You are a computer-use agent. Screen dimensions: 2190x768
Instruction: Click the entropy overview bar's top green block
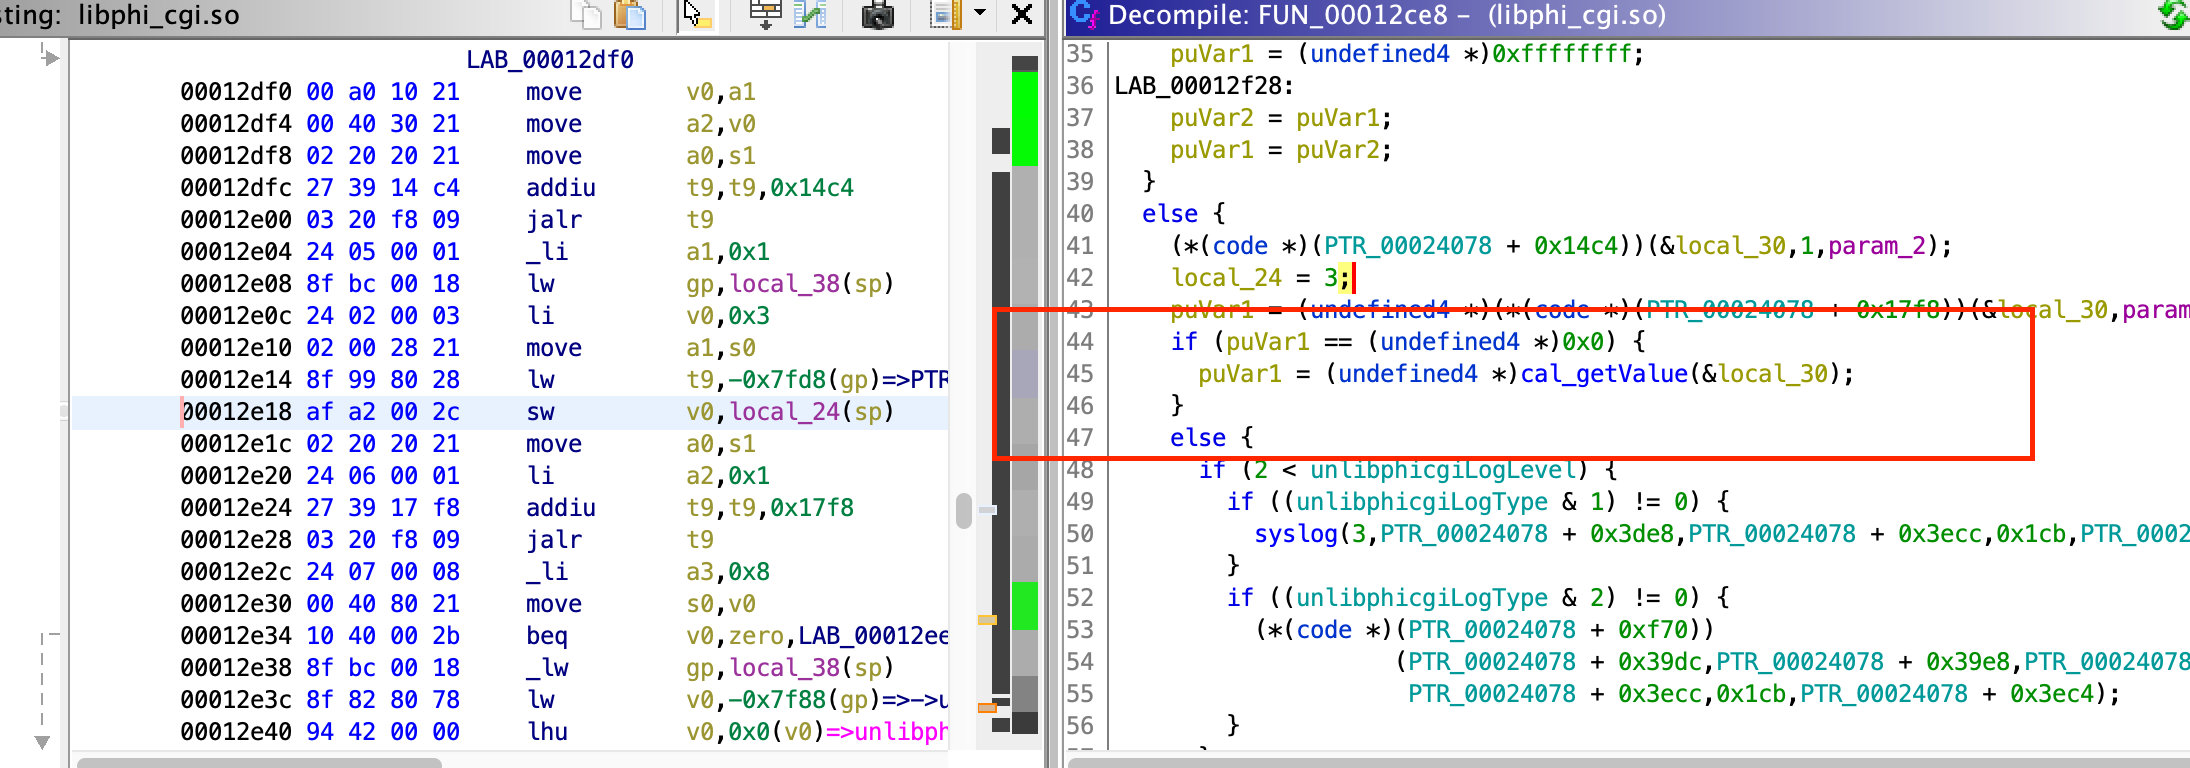pos(1025,118)
